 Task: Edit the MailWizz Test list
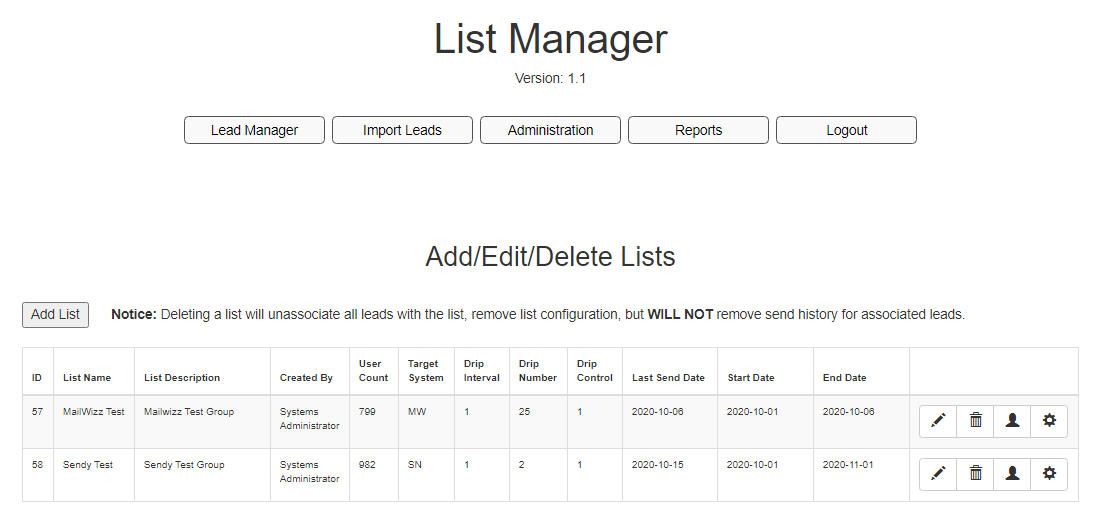(x=938, y=421)
